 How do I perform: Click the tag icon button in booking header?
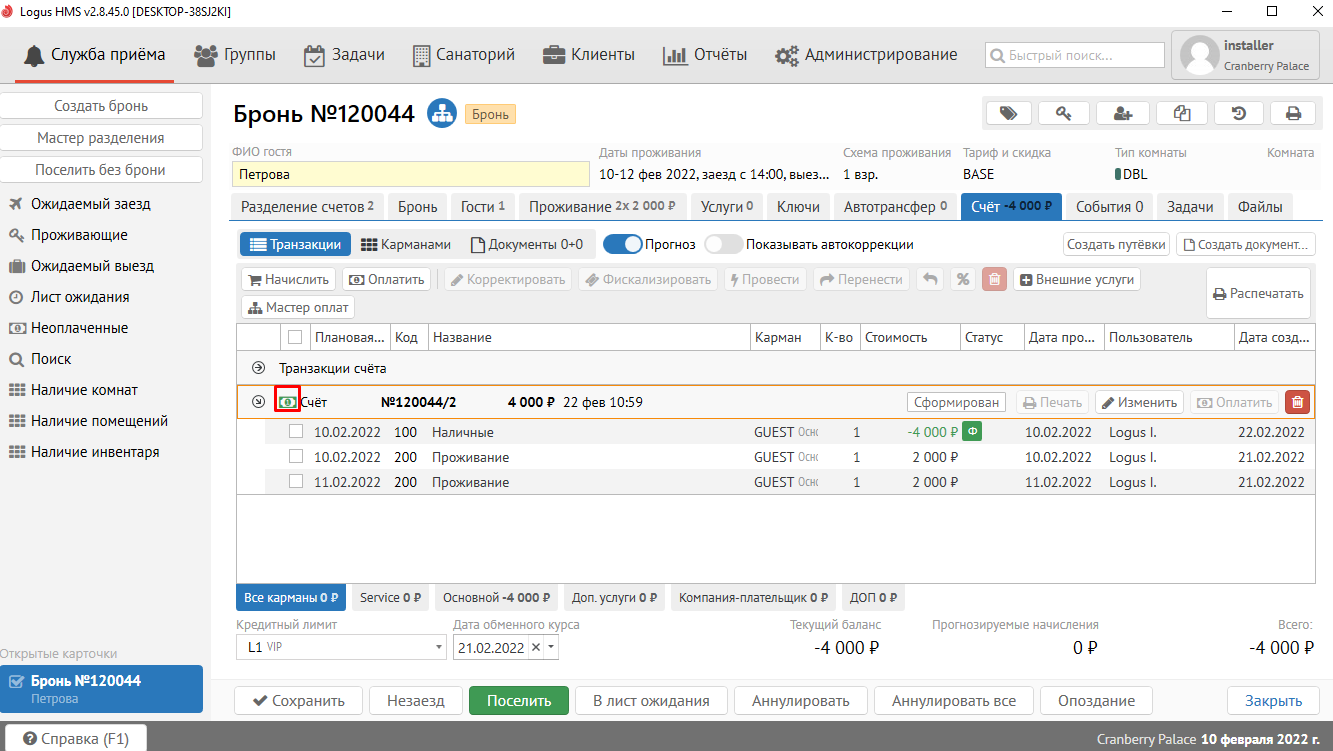[1008, 113]
